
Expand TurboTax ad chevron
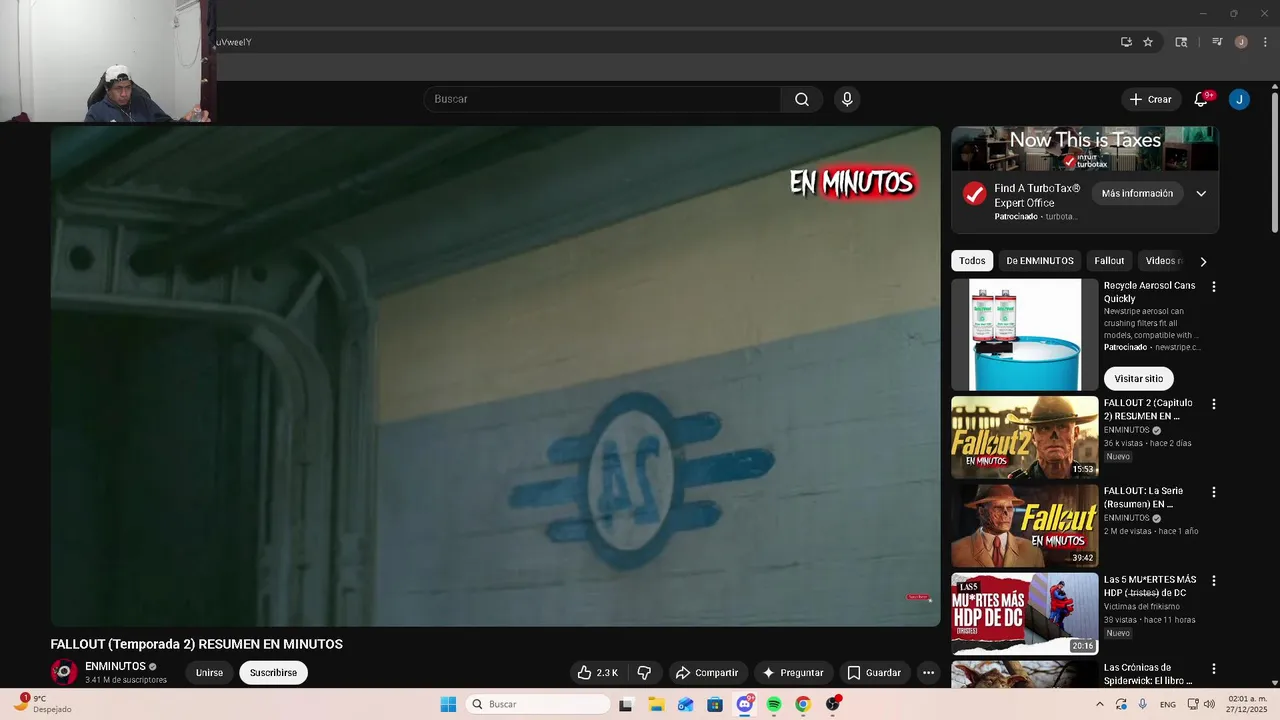point(1201,193)
